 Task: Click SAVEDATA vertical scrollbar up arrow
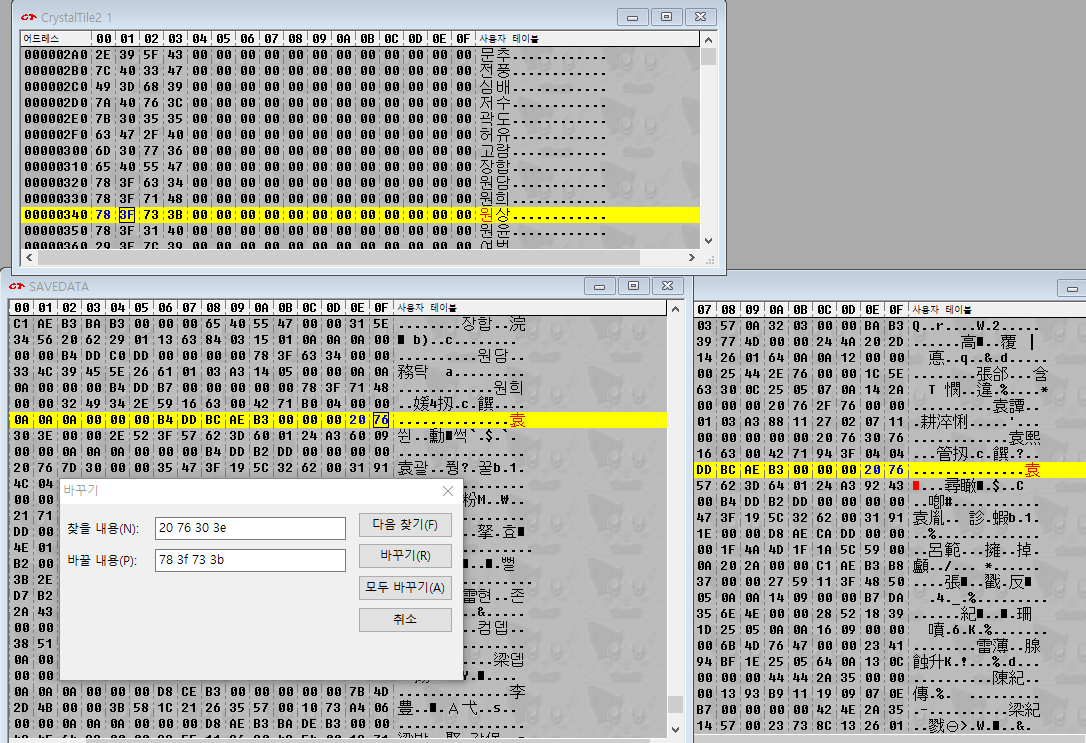(675, 309)
